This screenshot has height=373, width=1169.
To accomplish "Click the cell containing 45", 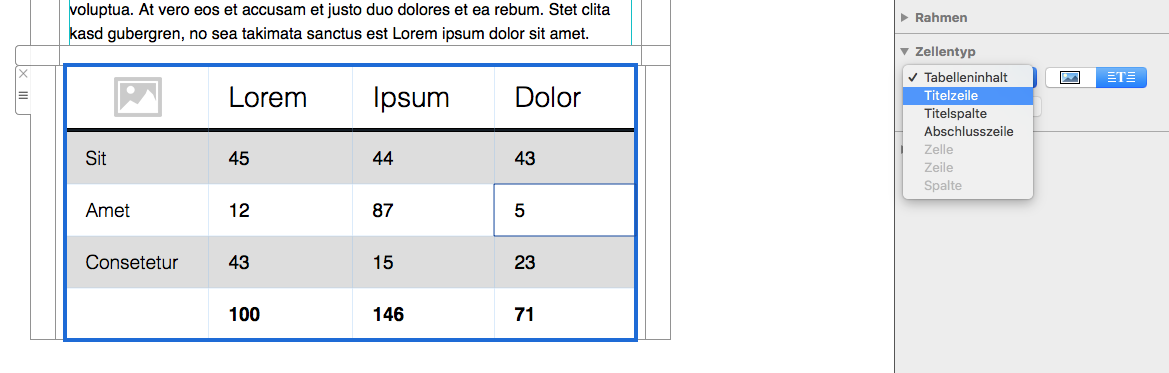I will coord(280,158).
